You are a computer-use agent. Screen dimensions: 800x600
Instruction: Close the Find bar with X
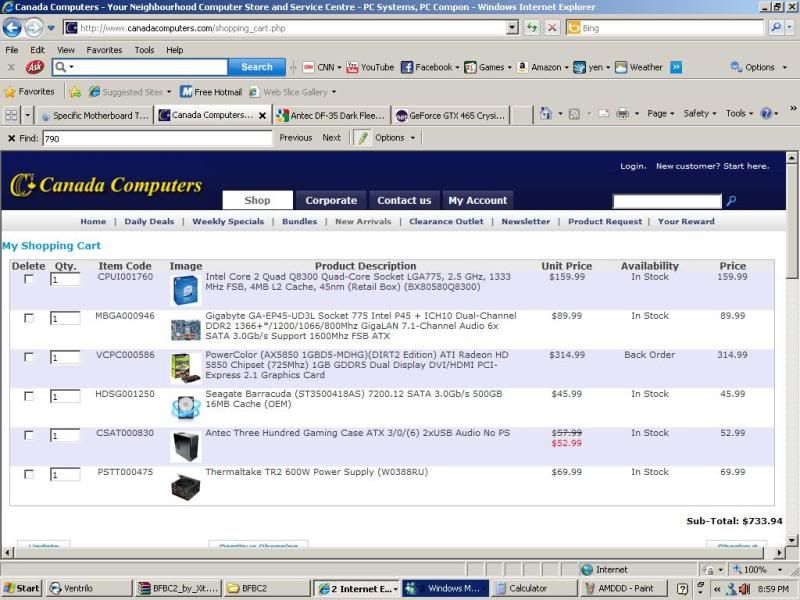11,138
